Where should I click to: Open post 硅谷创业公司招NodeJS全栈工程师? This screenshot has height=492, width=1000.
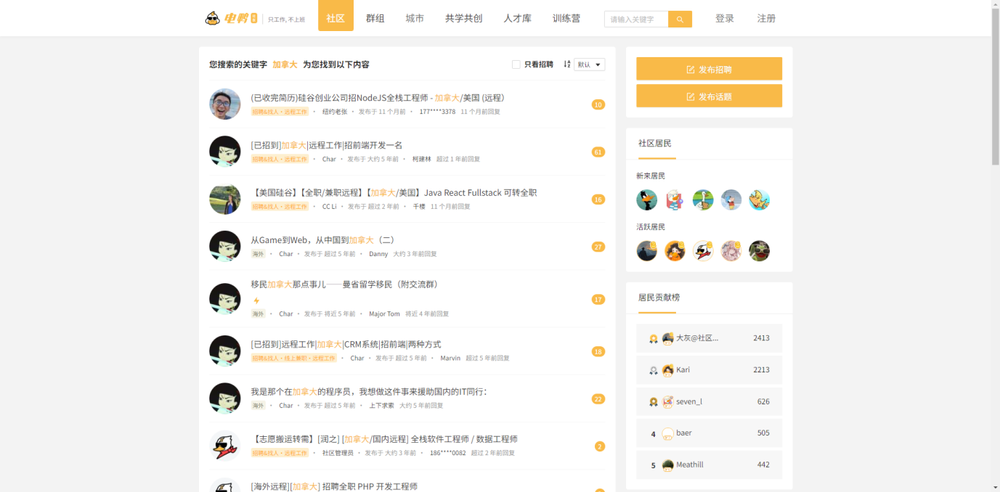(378, 98)
